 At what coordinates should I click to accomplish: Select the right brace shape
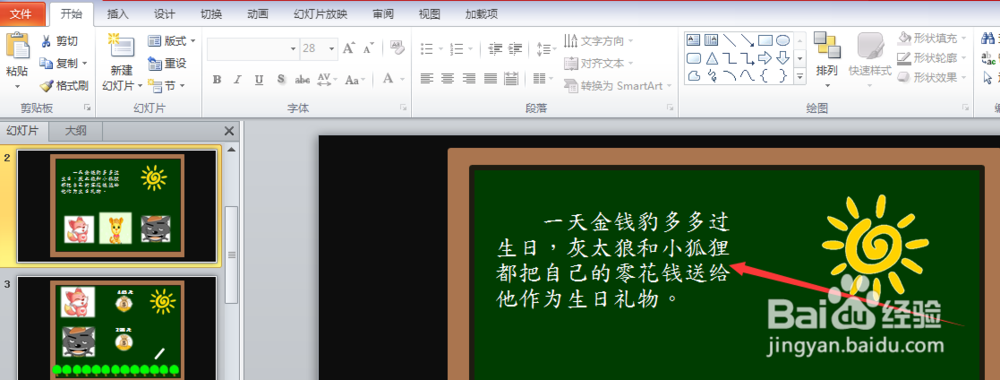(783, 76)
